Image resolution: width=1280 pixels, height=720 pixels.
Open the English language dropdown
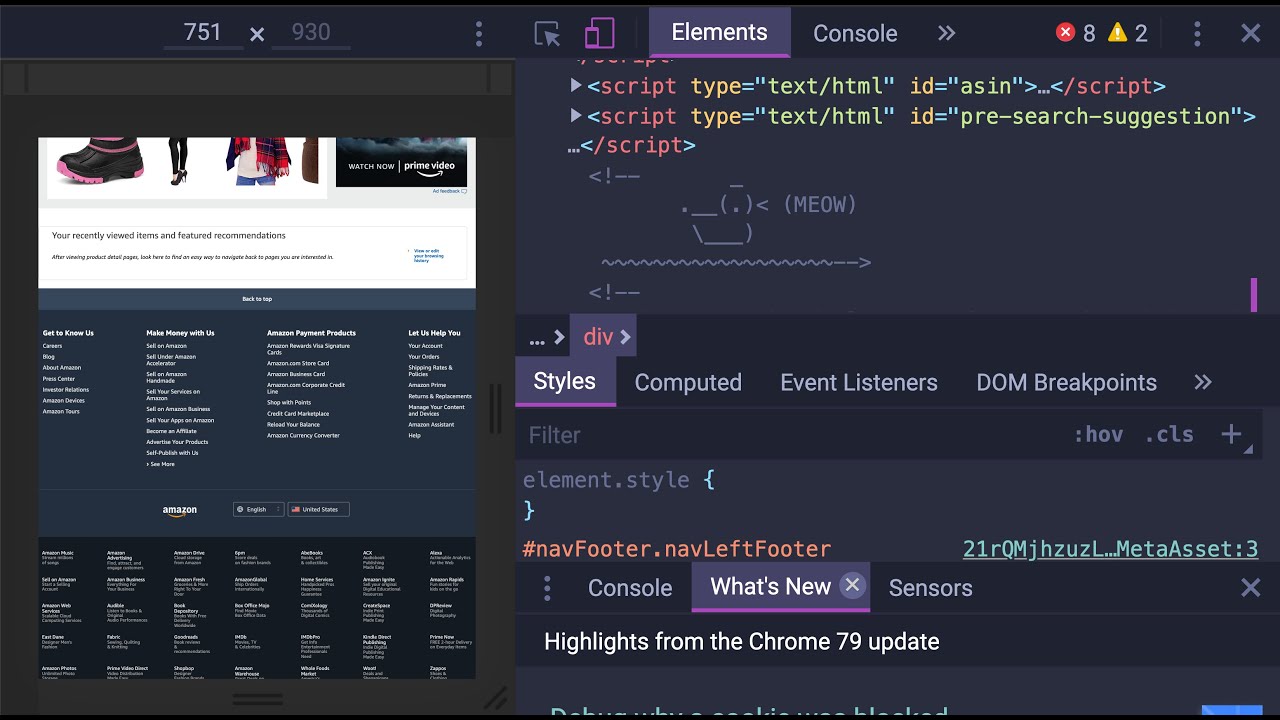click(258, 509)
